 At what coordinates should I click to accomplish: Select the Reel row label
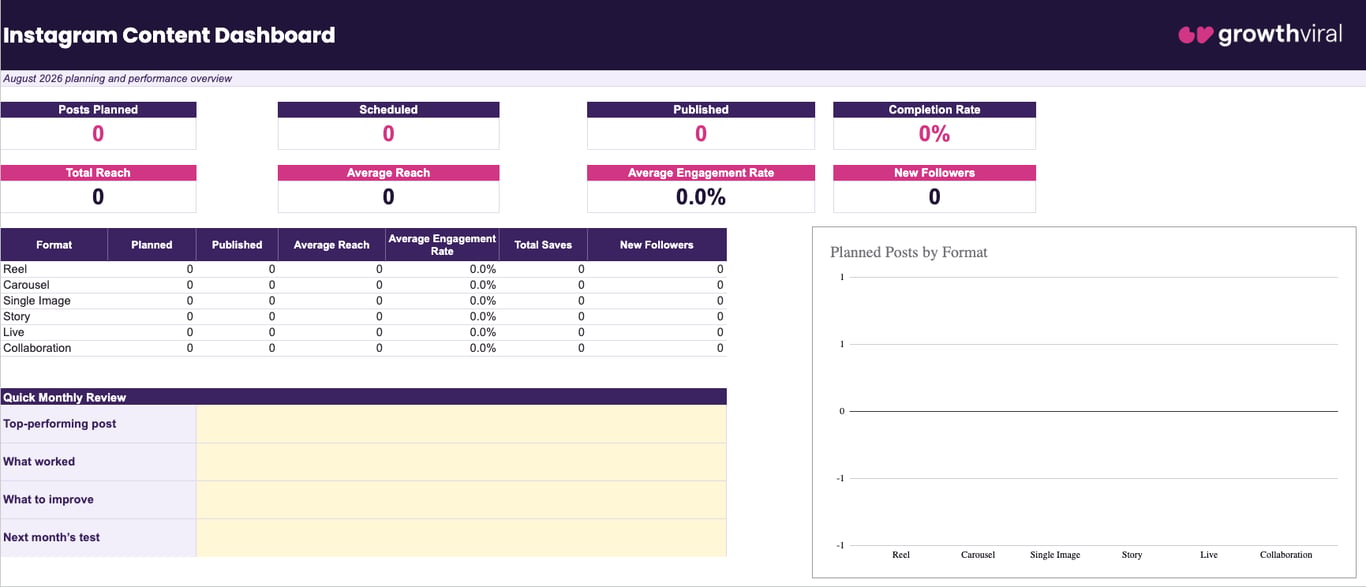pyautogui.click(x=15, y=269)
